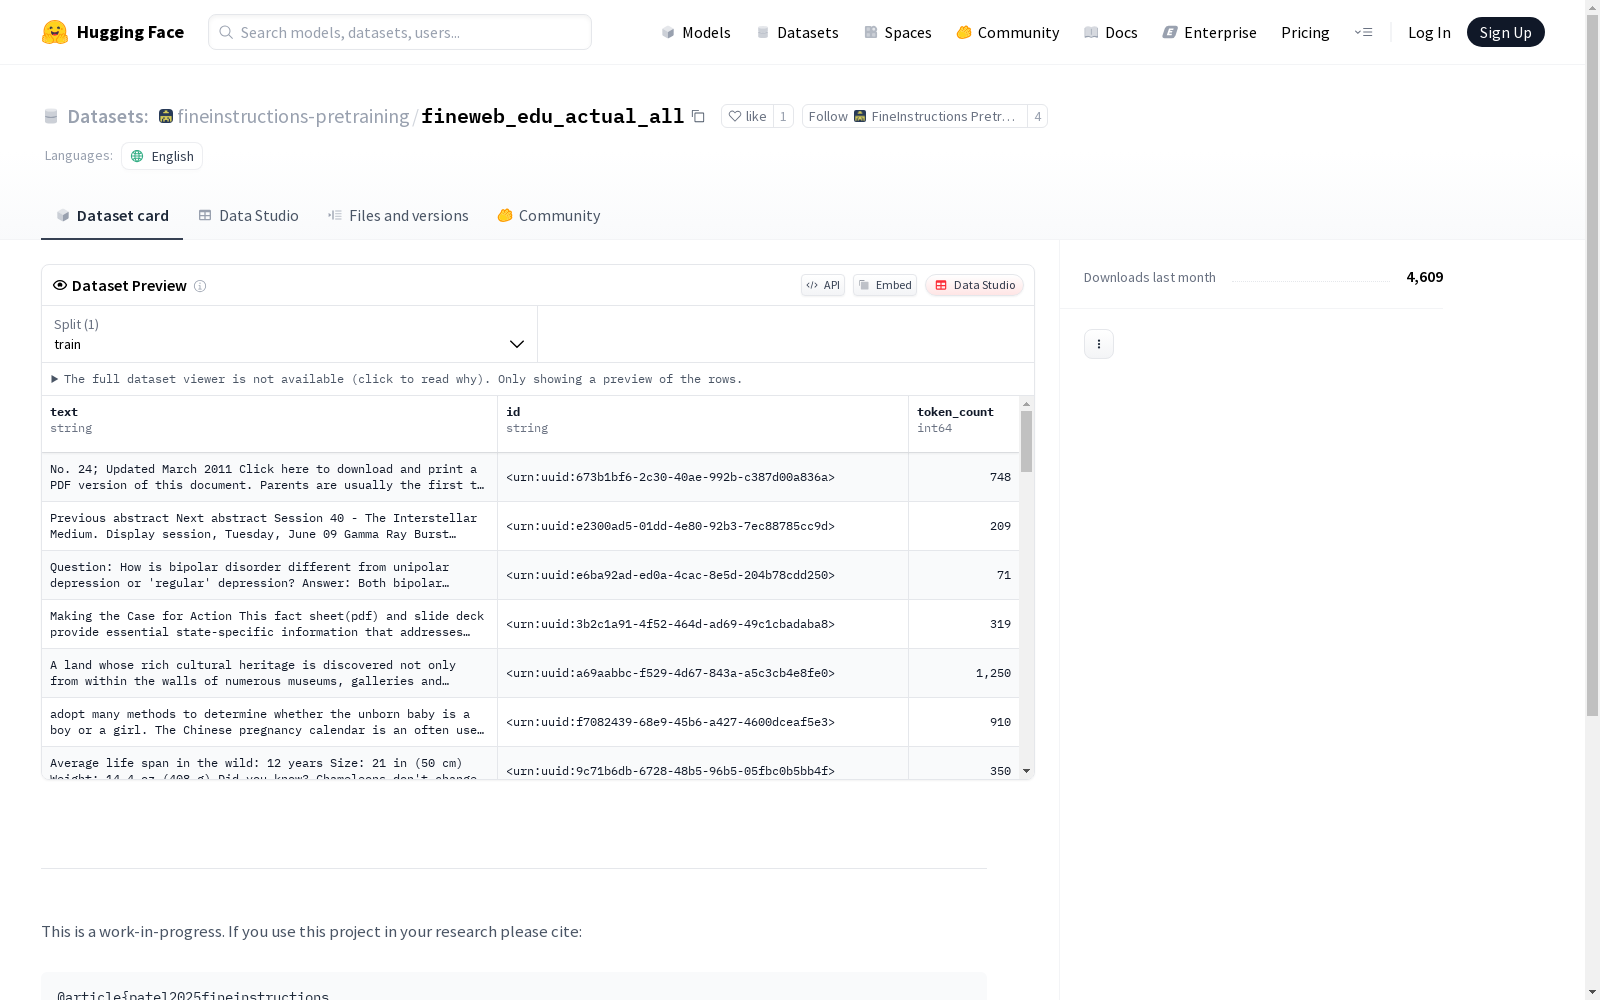This screenshot has height=1000, width=1600.
Task: Click the like count number 1
Action: 783,116
